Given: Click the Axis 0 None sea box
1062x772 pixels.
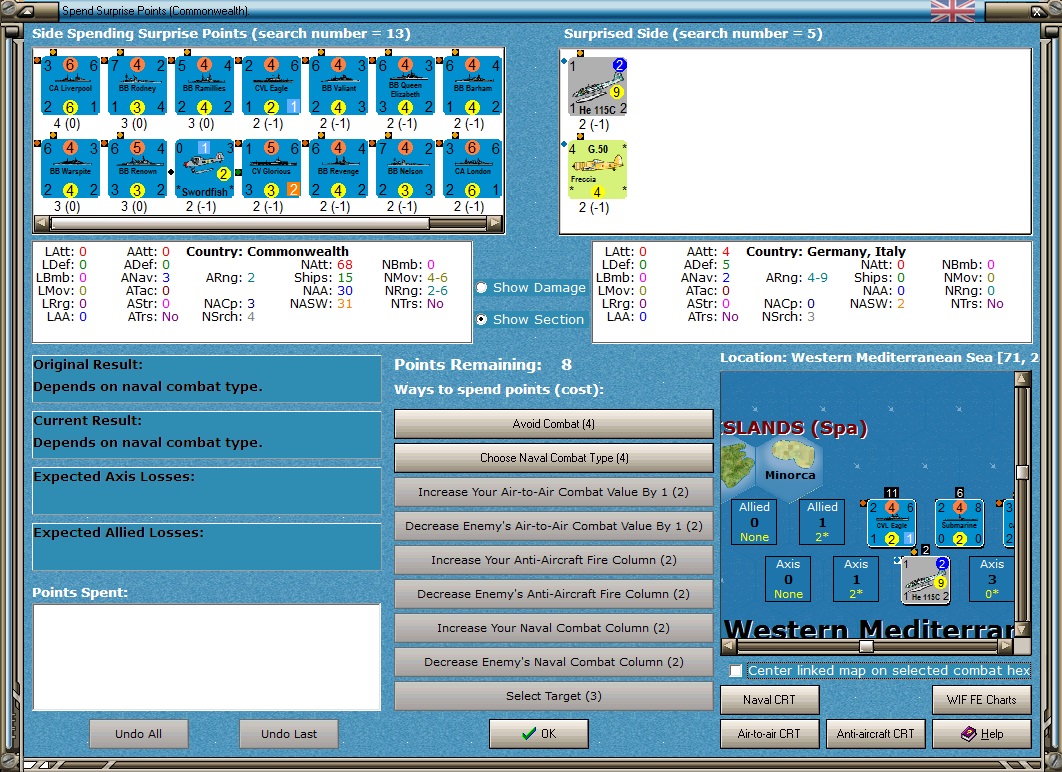Looking at the screenshot, I should pos(788,579).
